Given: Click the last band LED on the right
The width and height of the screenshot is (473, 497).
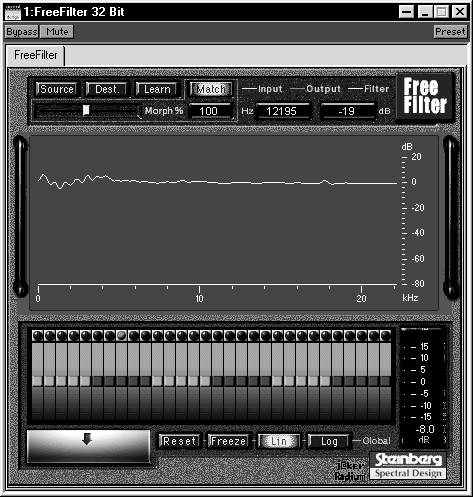Looking at the screenshot, I should coord(386,335).
